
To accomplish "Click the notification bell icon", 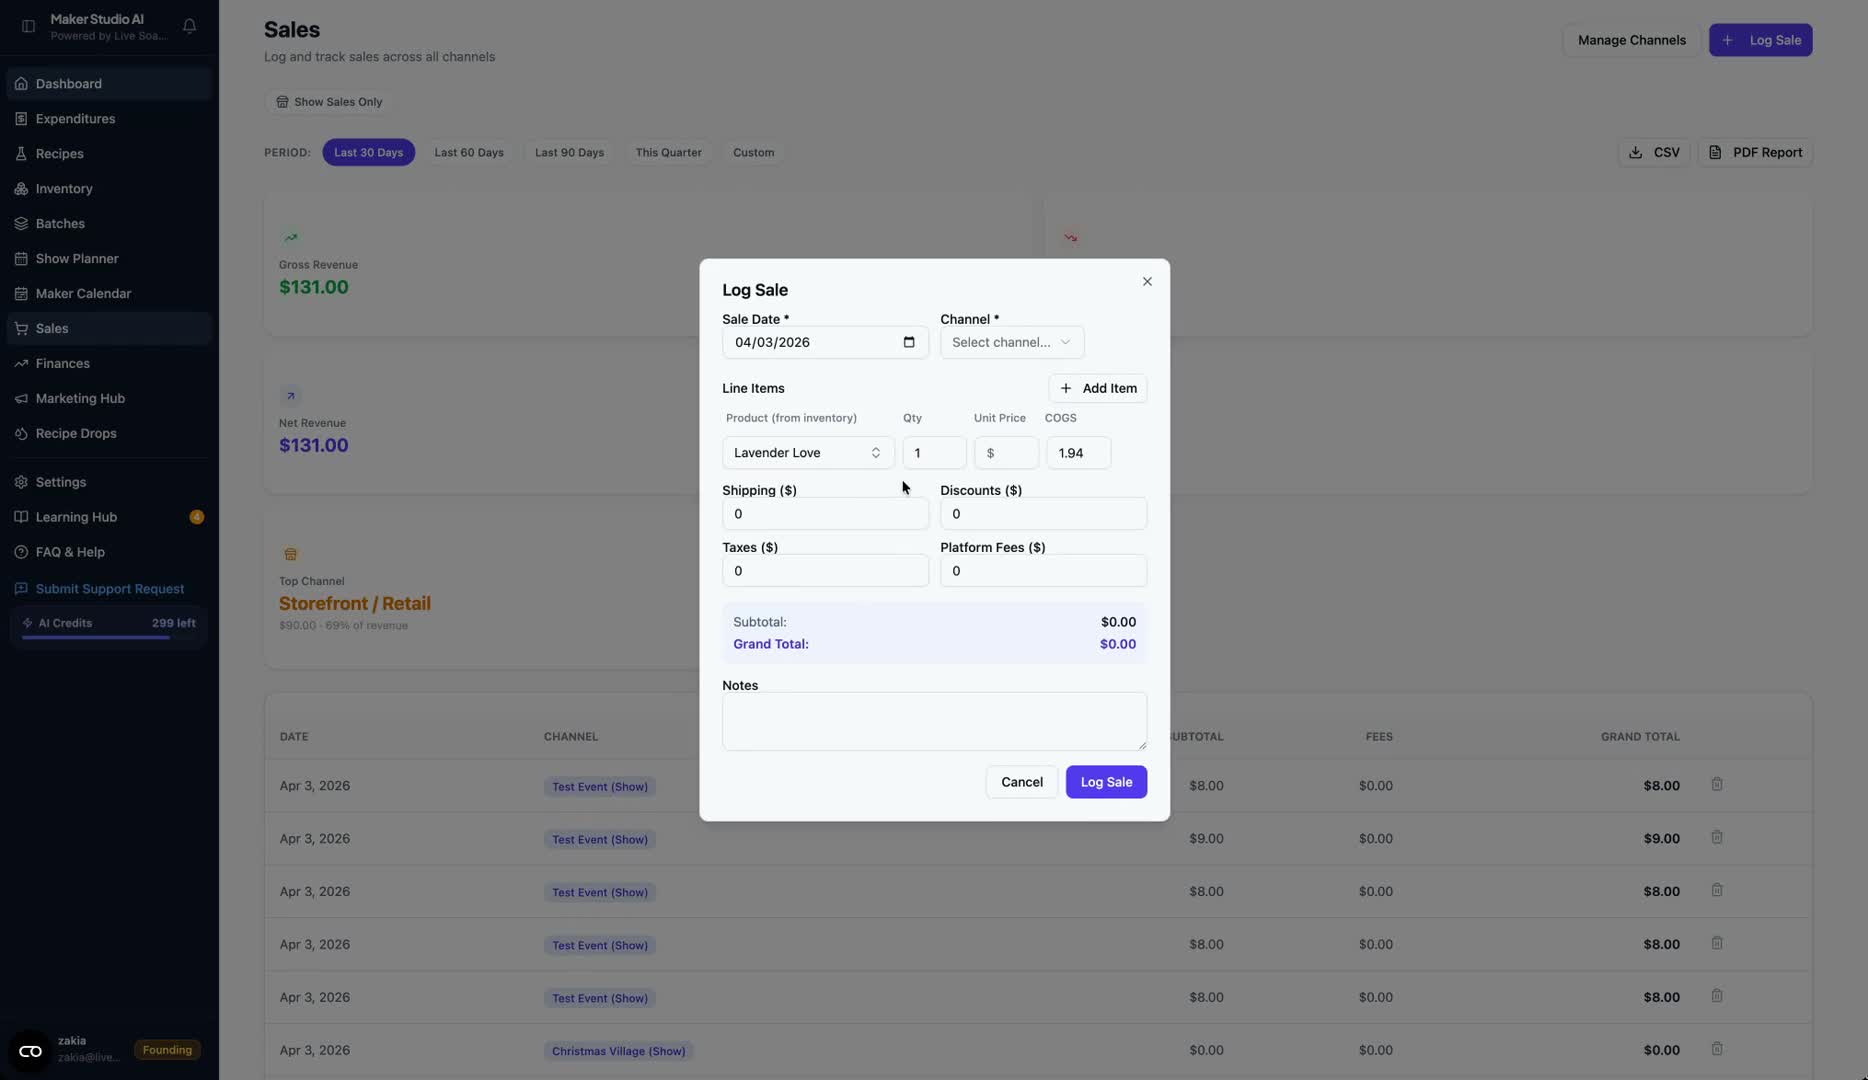I will pos(189,26).
